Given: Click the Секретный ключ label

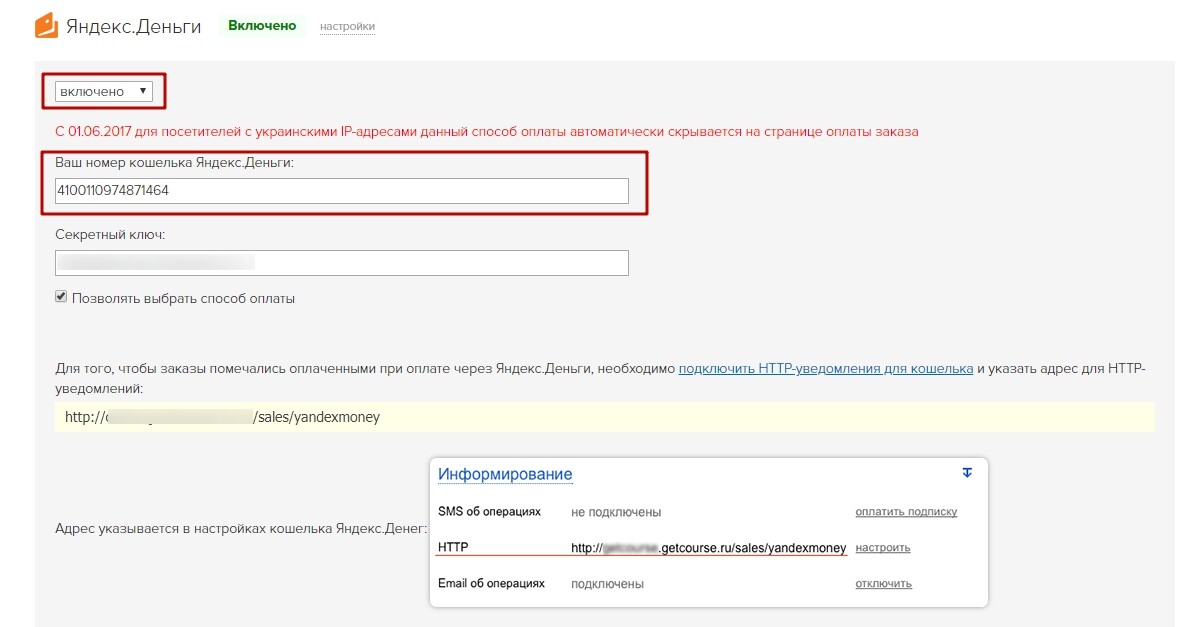Looking at the screenshot, I should coord(110,235).
